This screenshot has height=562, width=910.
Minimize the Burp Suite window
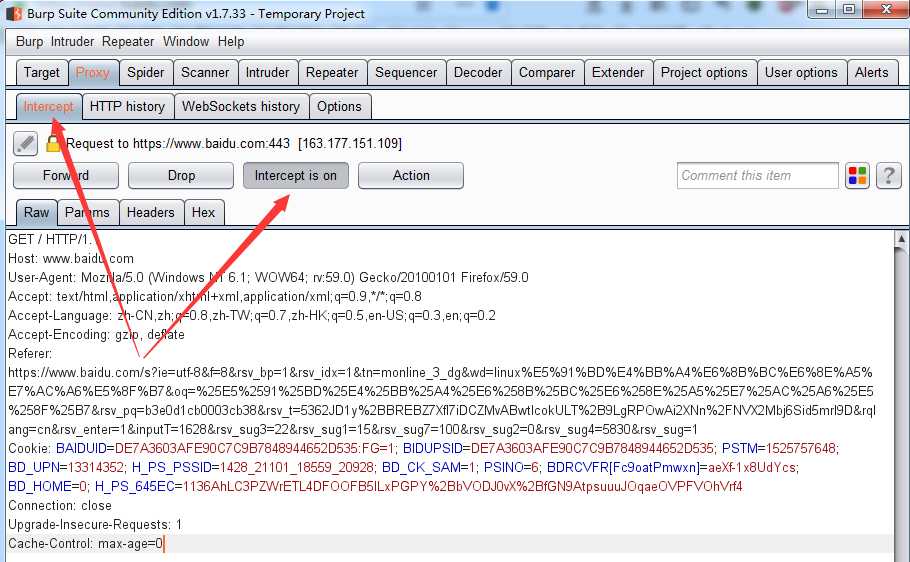pos(822,10)
